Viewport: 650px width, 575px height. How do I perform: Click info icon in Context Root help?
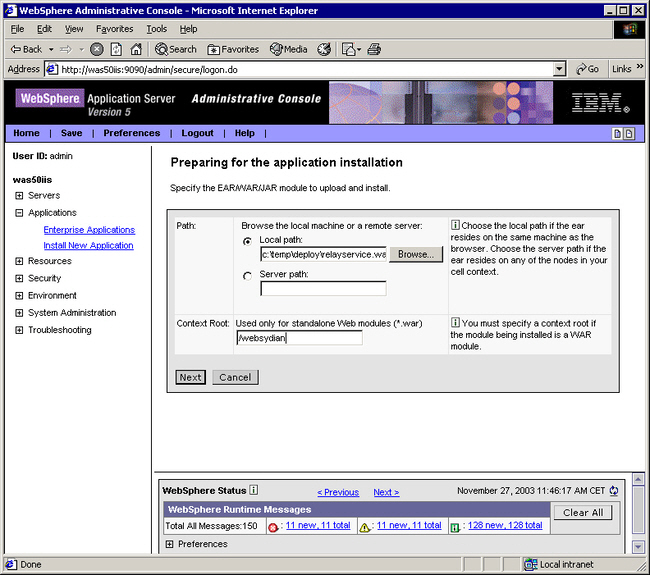coord(455,322)
